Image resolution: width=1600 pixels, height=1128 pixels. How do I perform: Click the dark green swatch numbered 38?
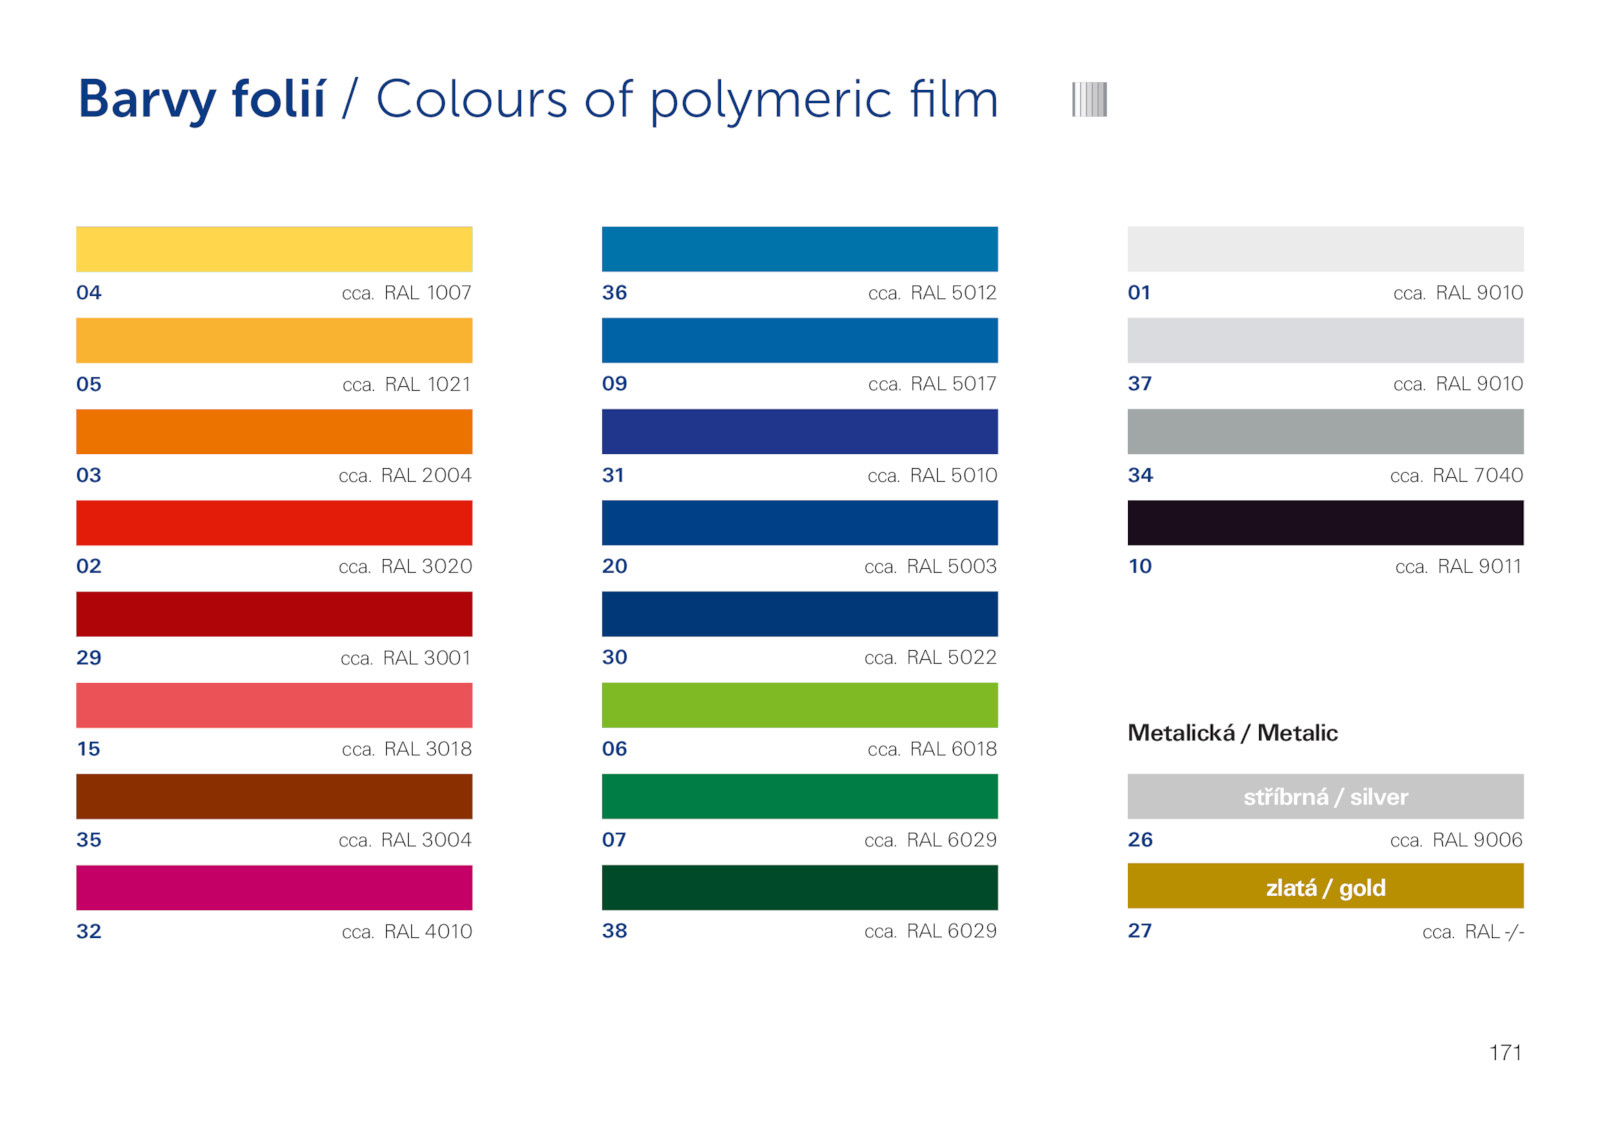[799, 887]
